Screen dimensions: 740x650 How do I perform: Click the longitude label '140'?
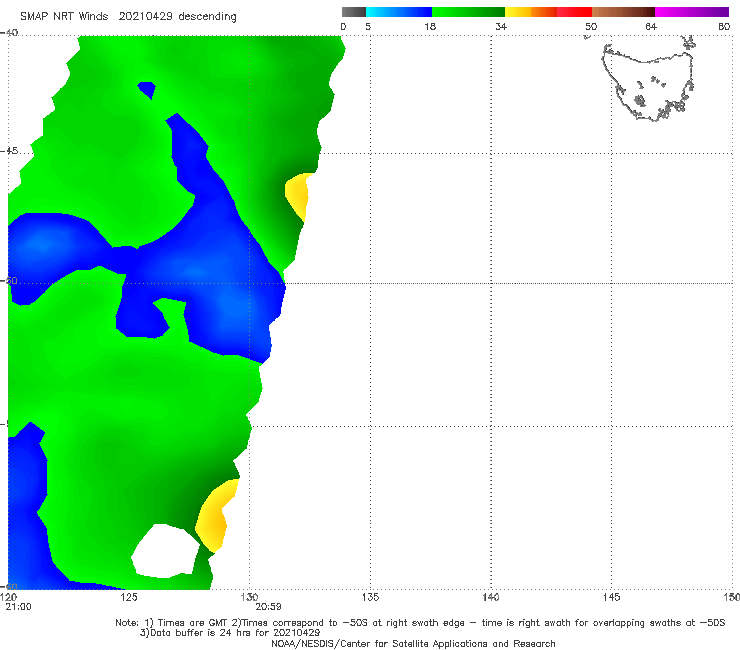click(491, 598)
